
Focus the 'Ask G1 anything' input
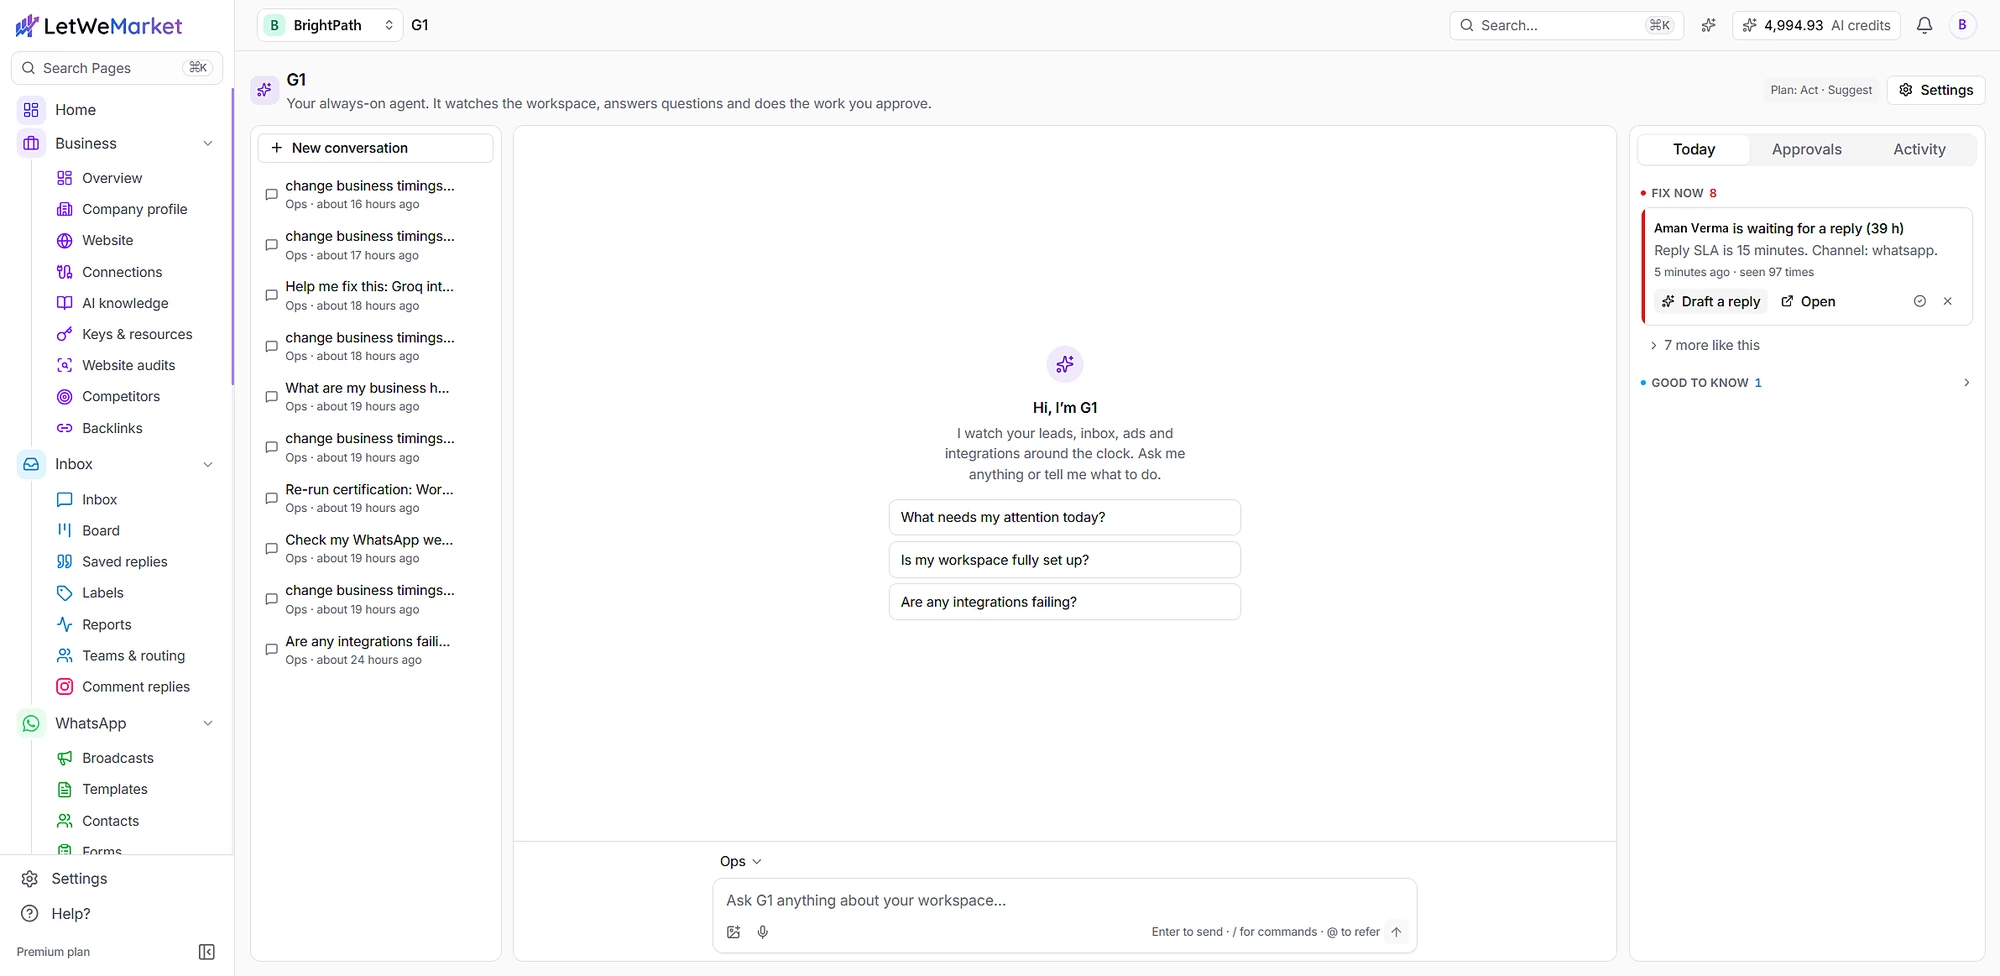(x=1064, y=900)
